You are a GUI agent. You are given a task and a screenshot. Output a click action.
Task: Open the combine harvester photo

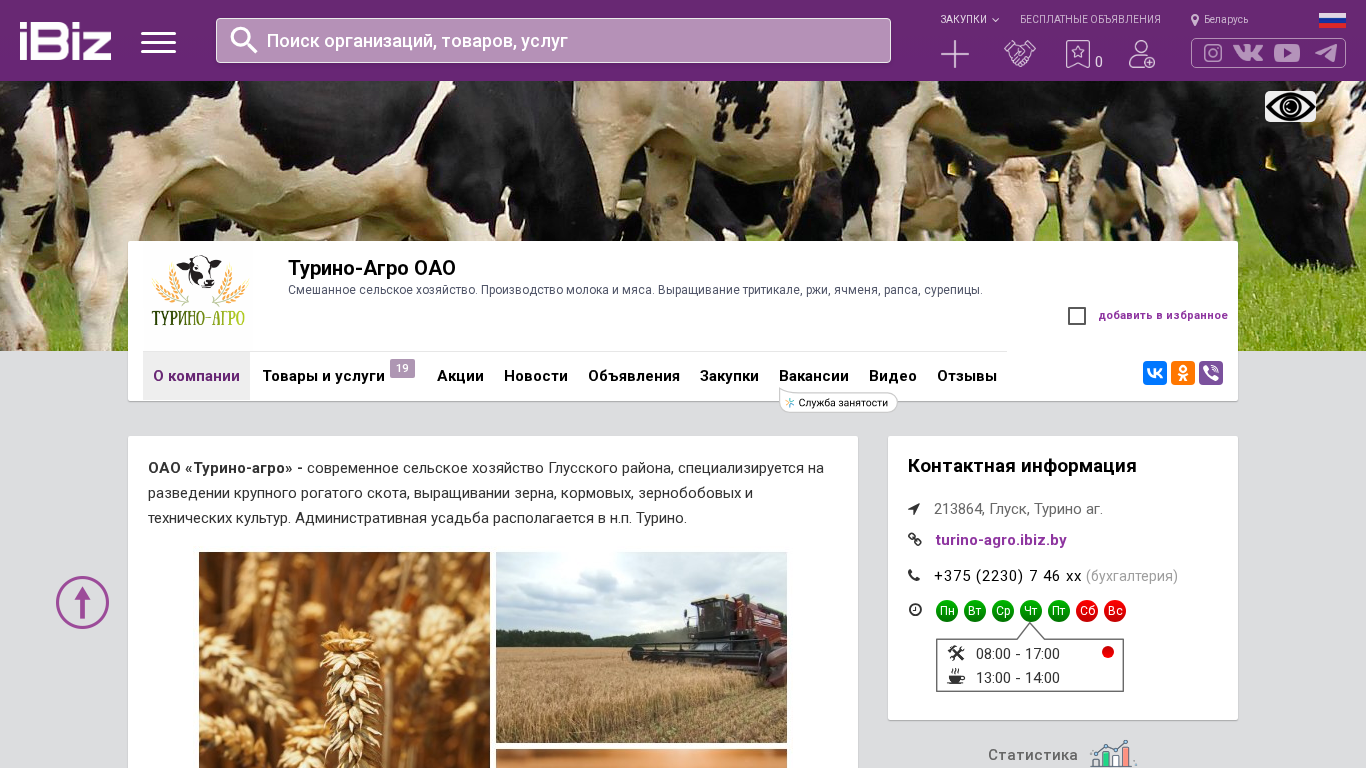tap(641, 647)
